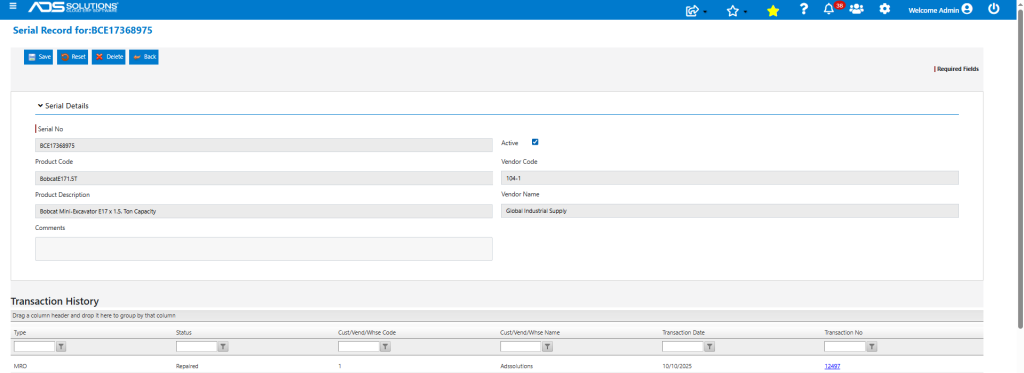
Task: Click the Transaction No filter box
Action: 844,347
